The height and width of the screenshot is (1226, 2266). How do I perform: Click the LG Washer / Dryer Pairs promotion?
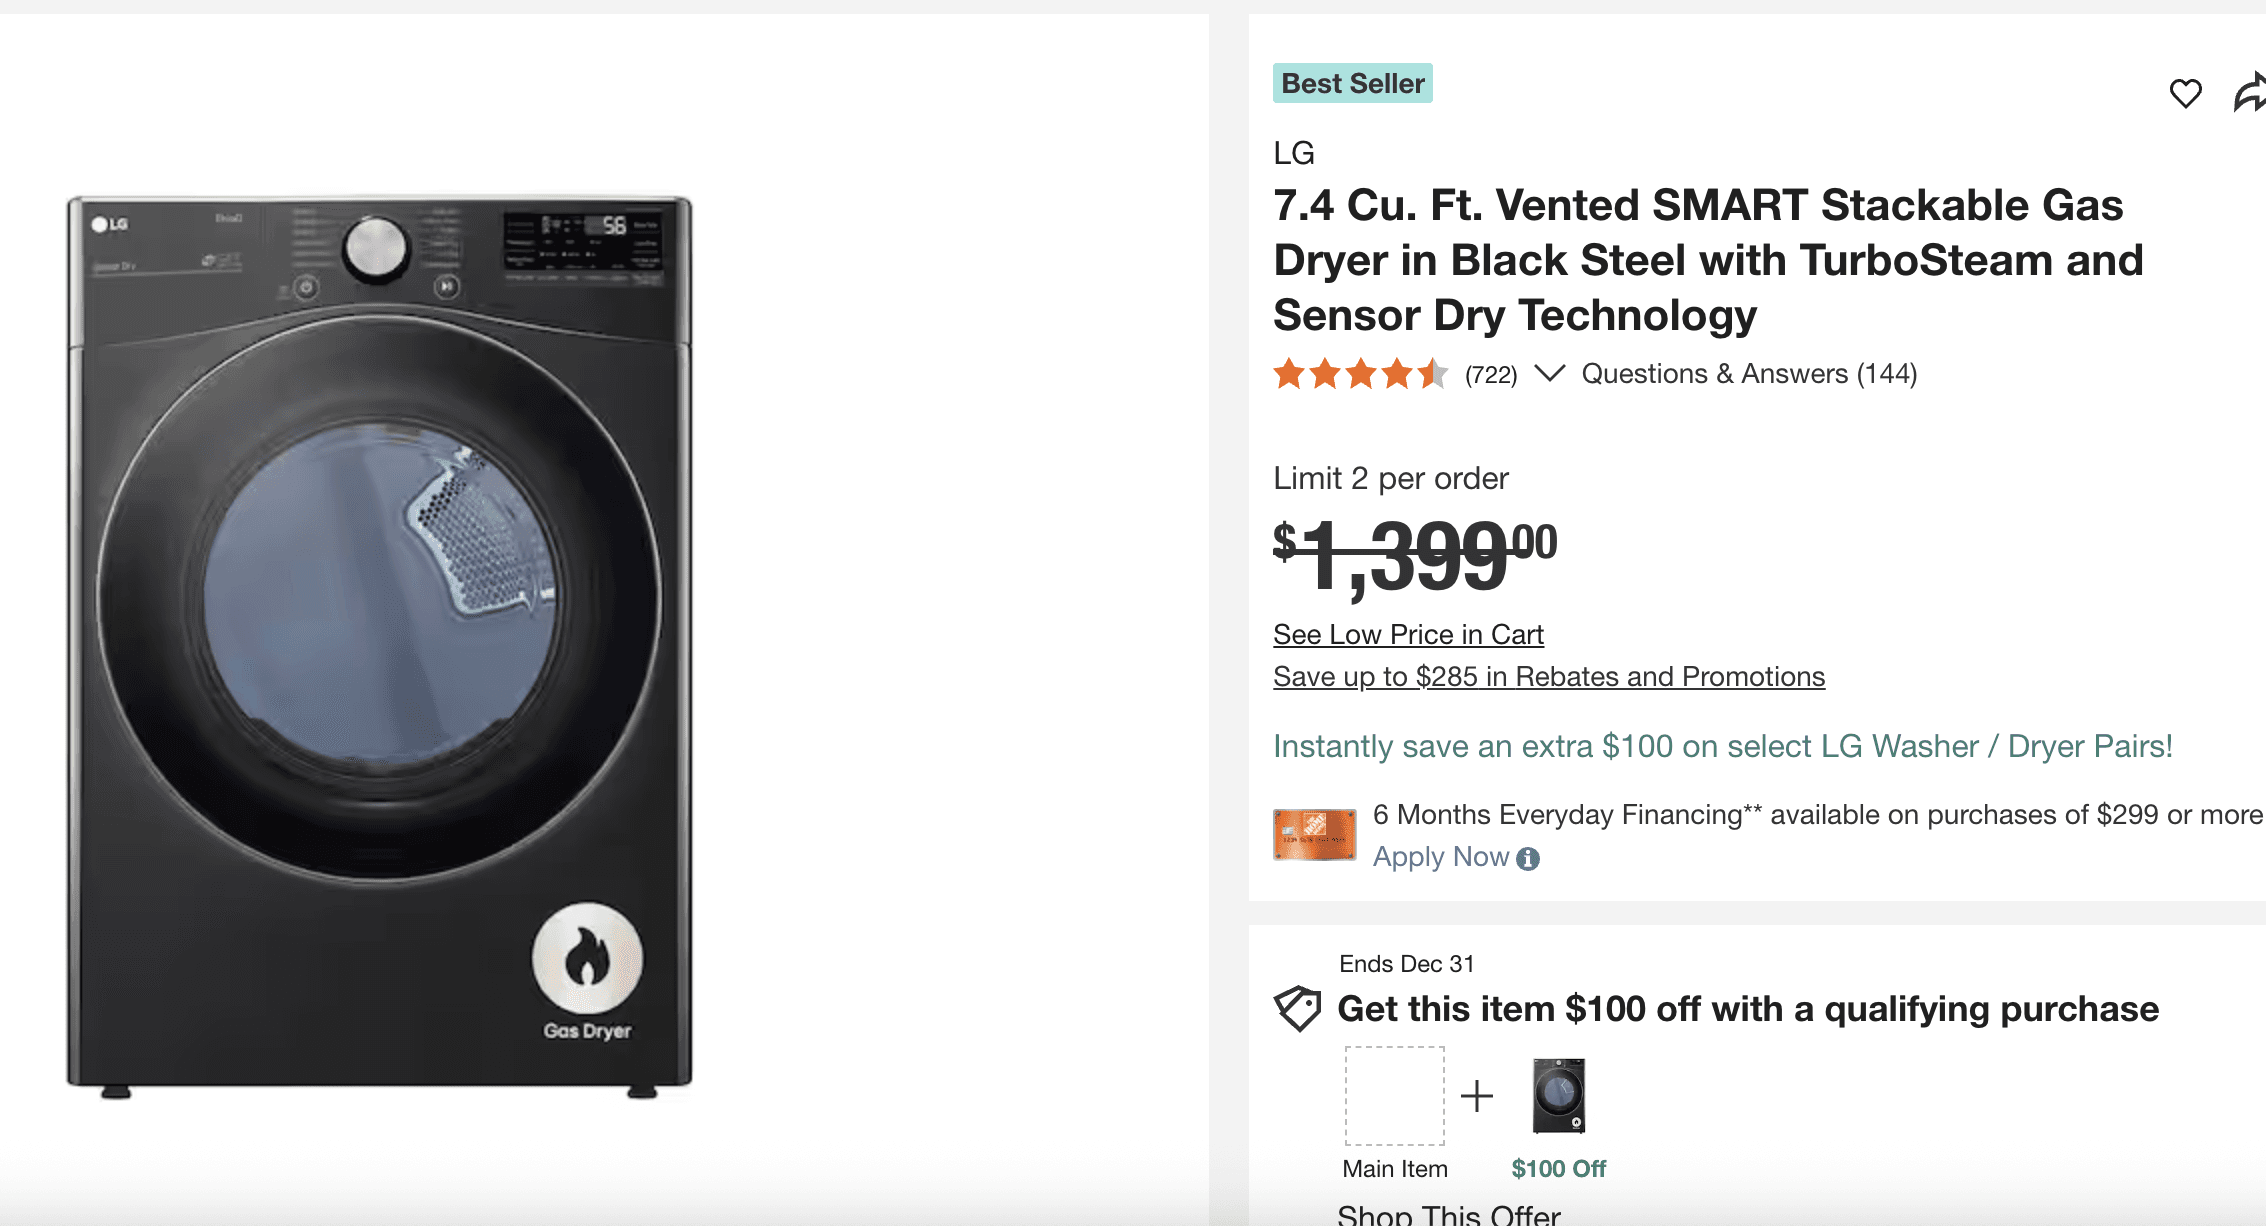(1723, 746)
